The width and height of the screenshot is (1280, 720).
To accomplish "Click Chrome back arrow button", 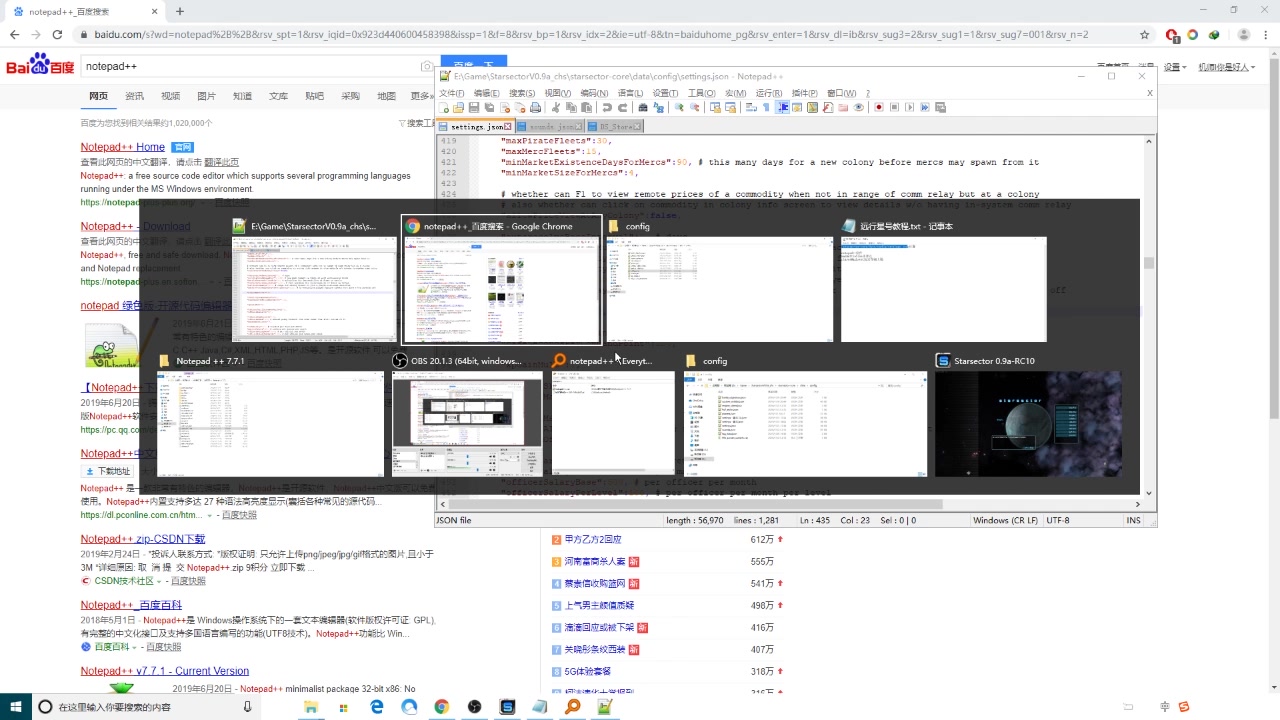I will pyautogui.click(x=14, y=34).
